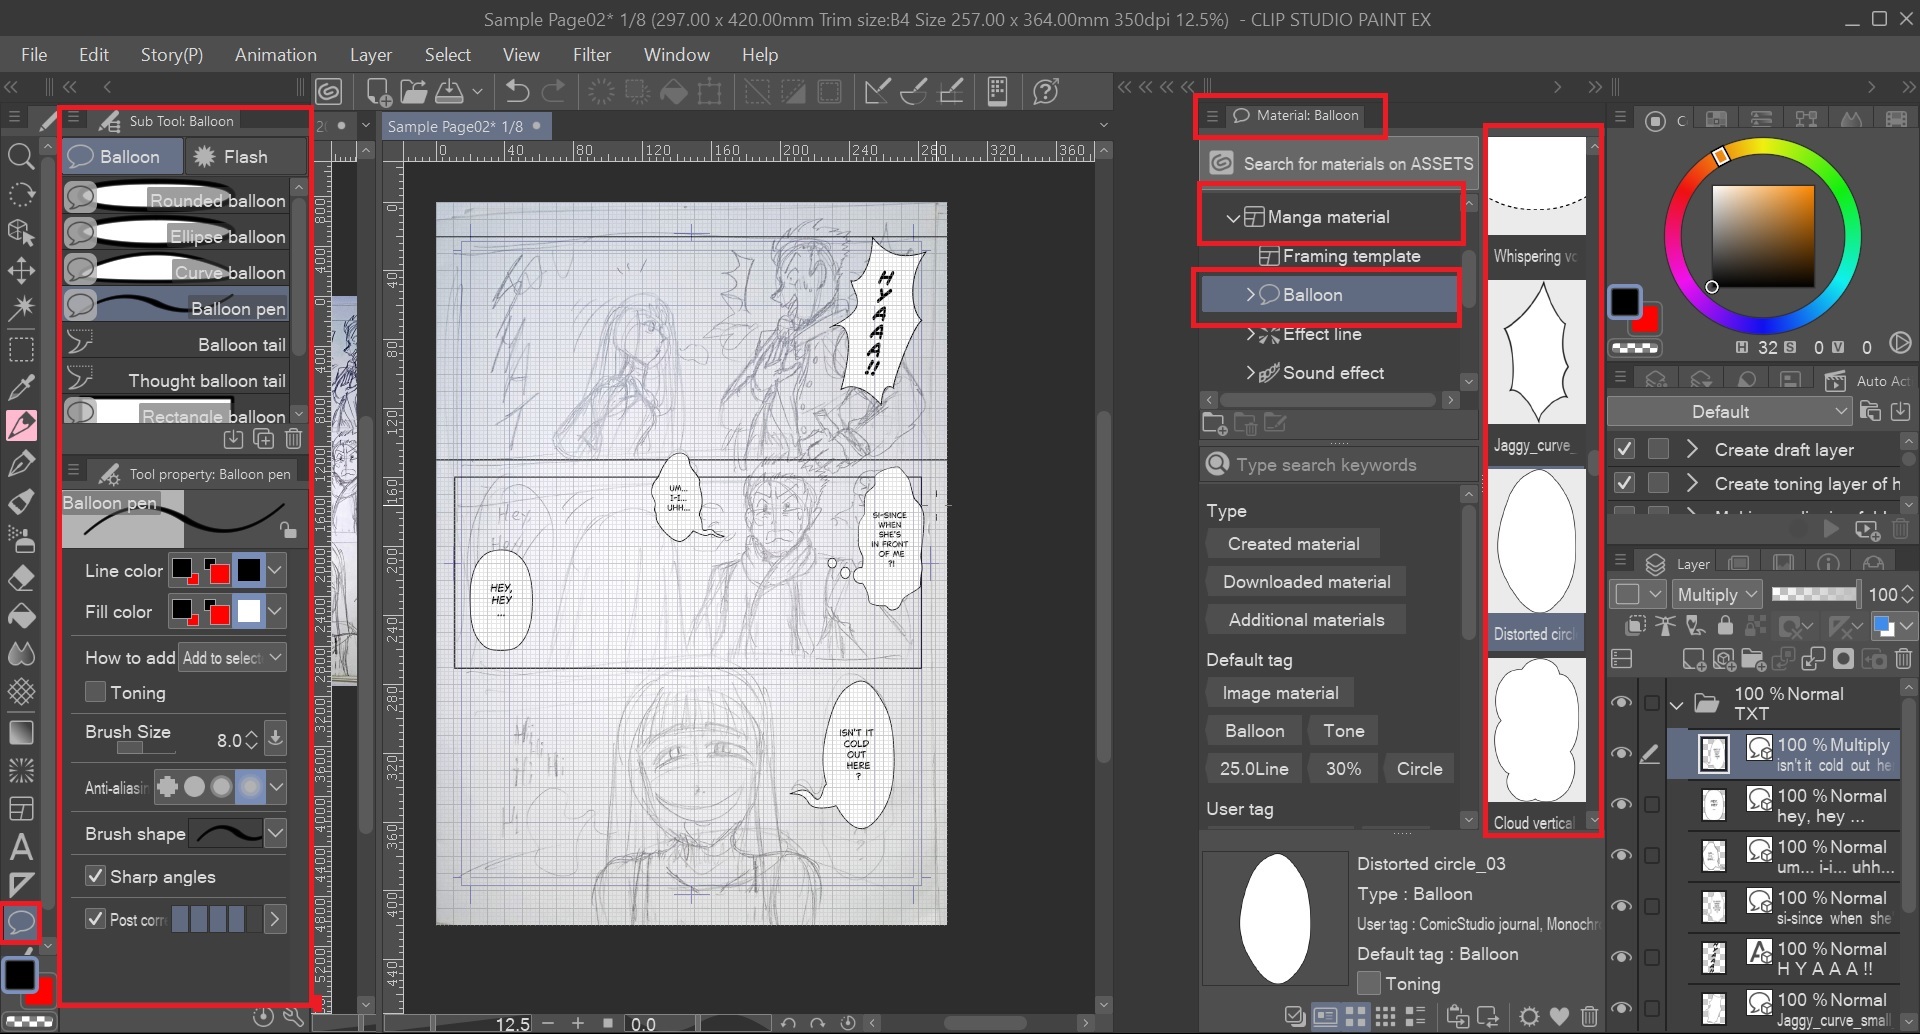
Task: Enable the Toning checkbox under How to add
Action: (96, 692)
